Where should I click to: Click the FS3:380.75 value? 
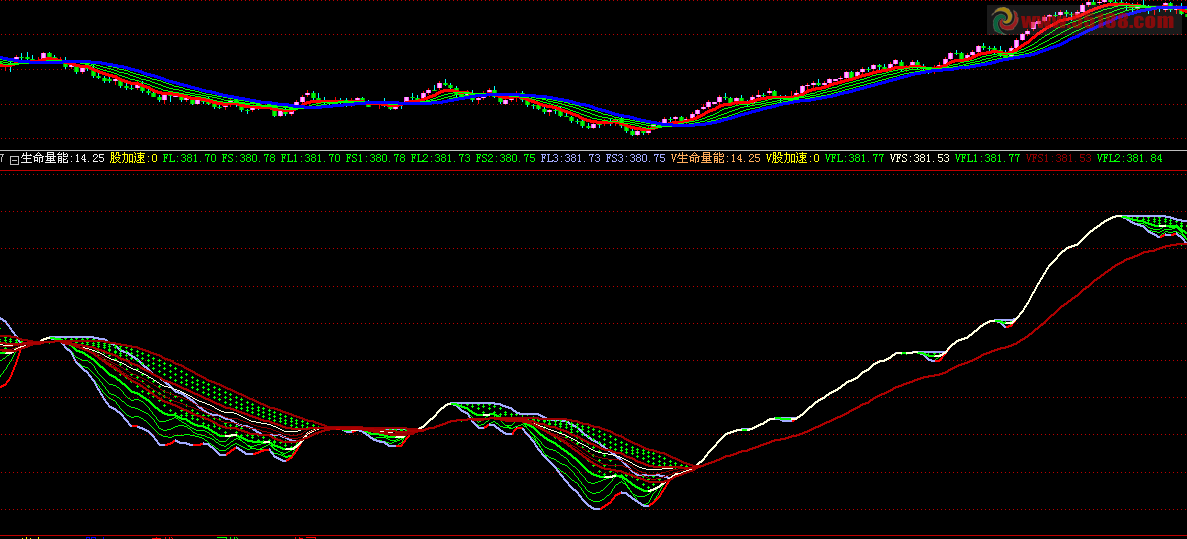point(636,158)
